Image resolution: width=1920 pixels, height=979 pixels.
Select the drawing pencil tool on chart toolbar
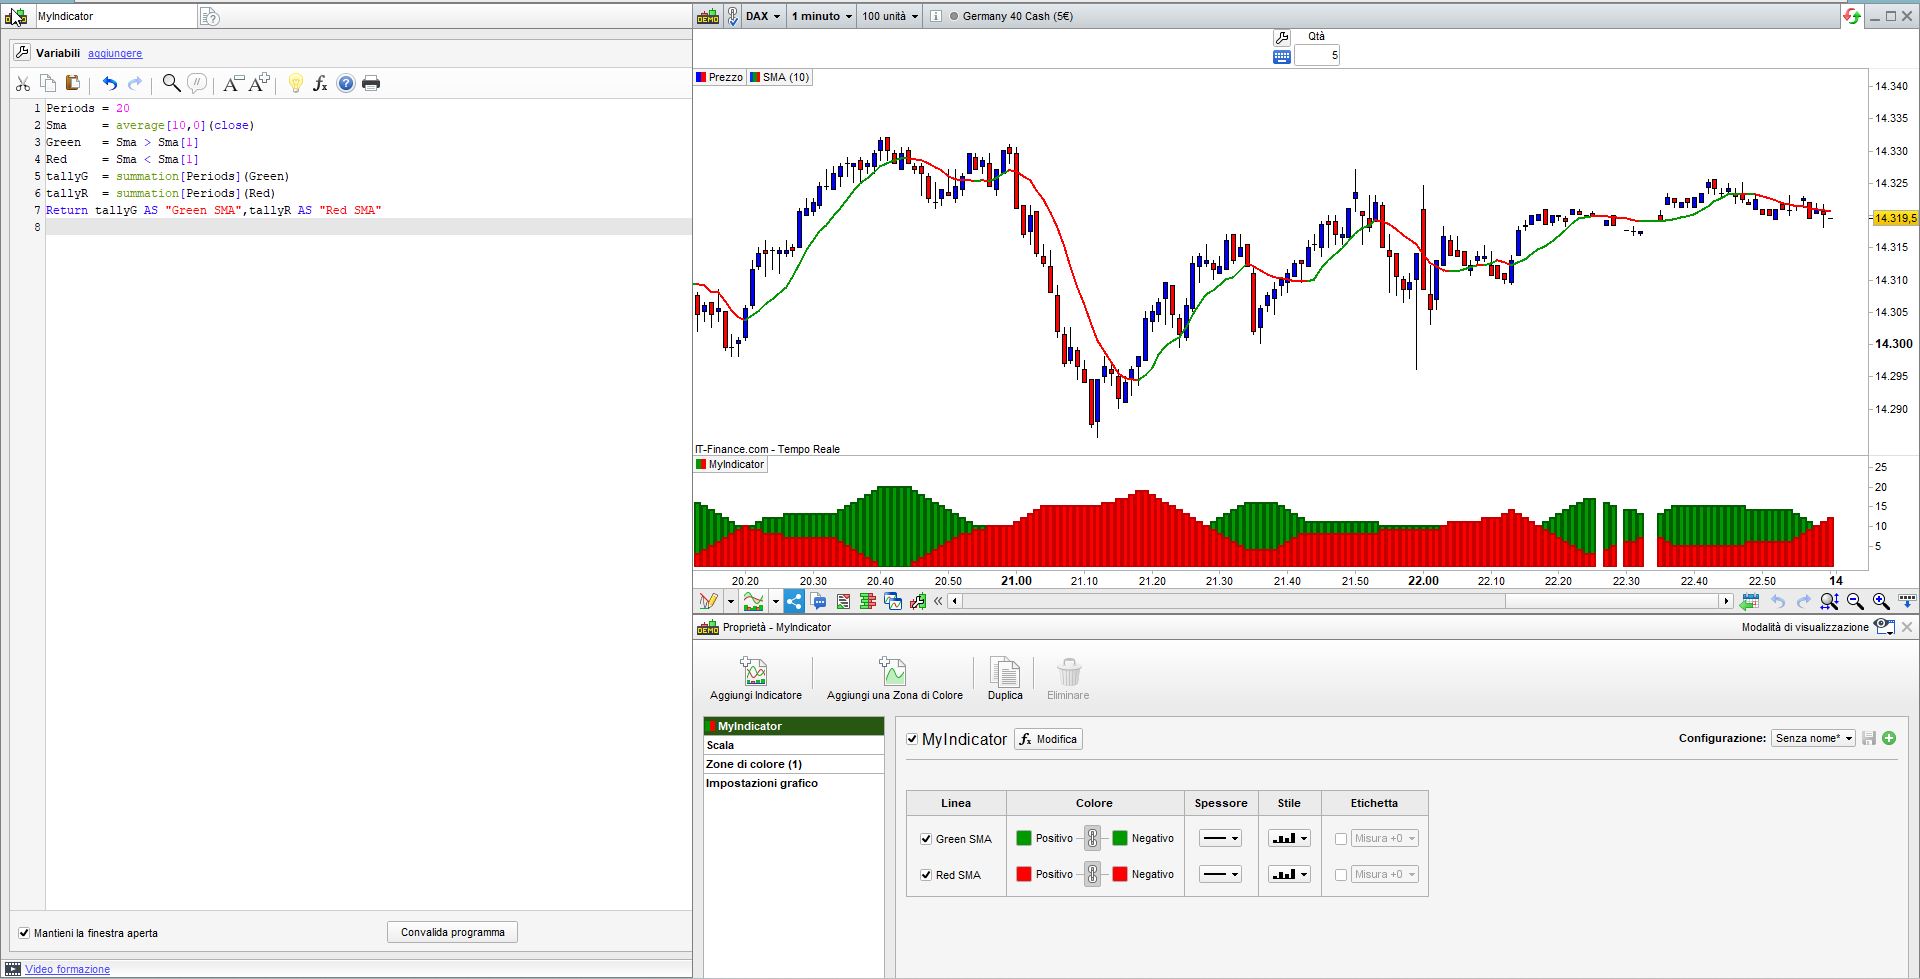pos(708,601)
